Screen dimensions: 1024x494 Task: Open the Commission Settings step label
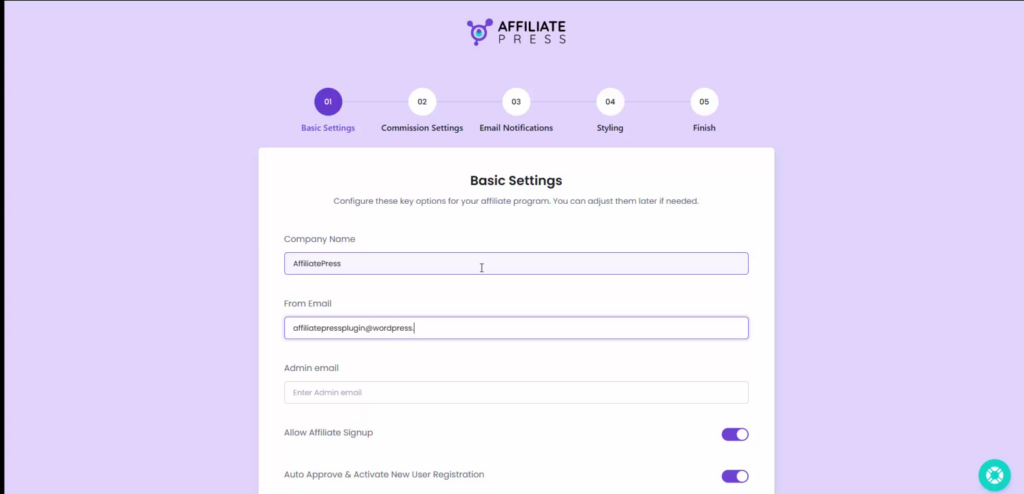[422, 128]
